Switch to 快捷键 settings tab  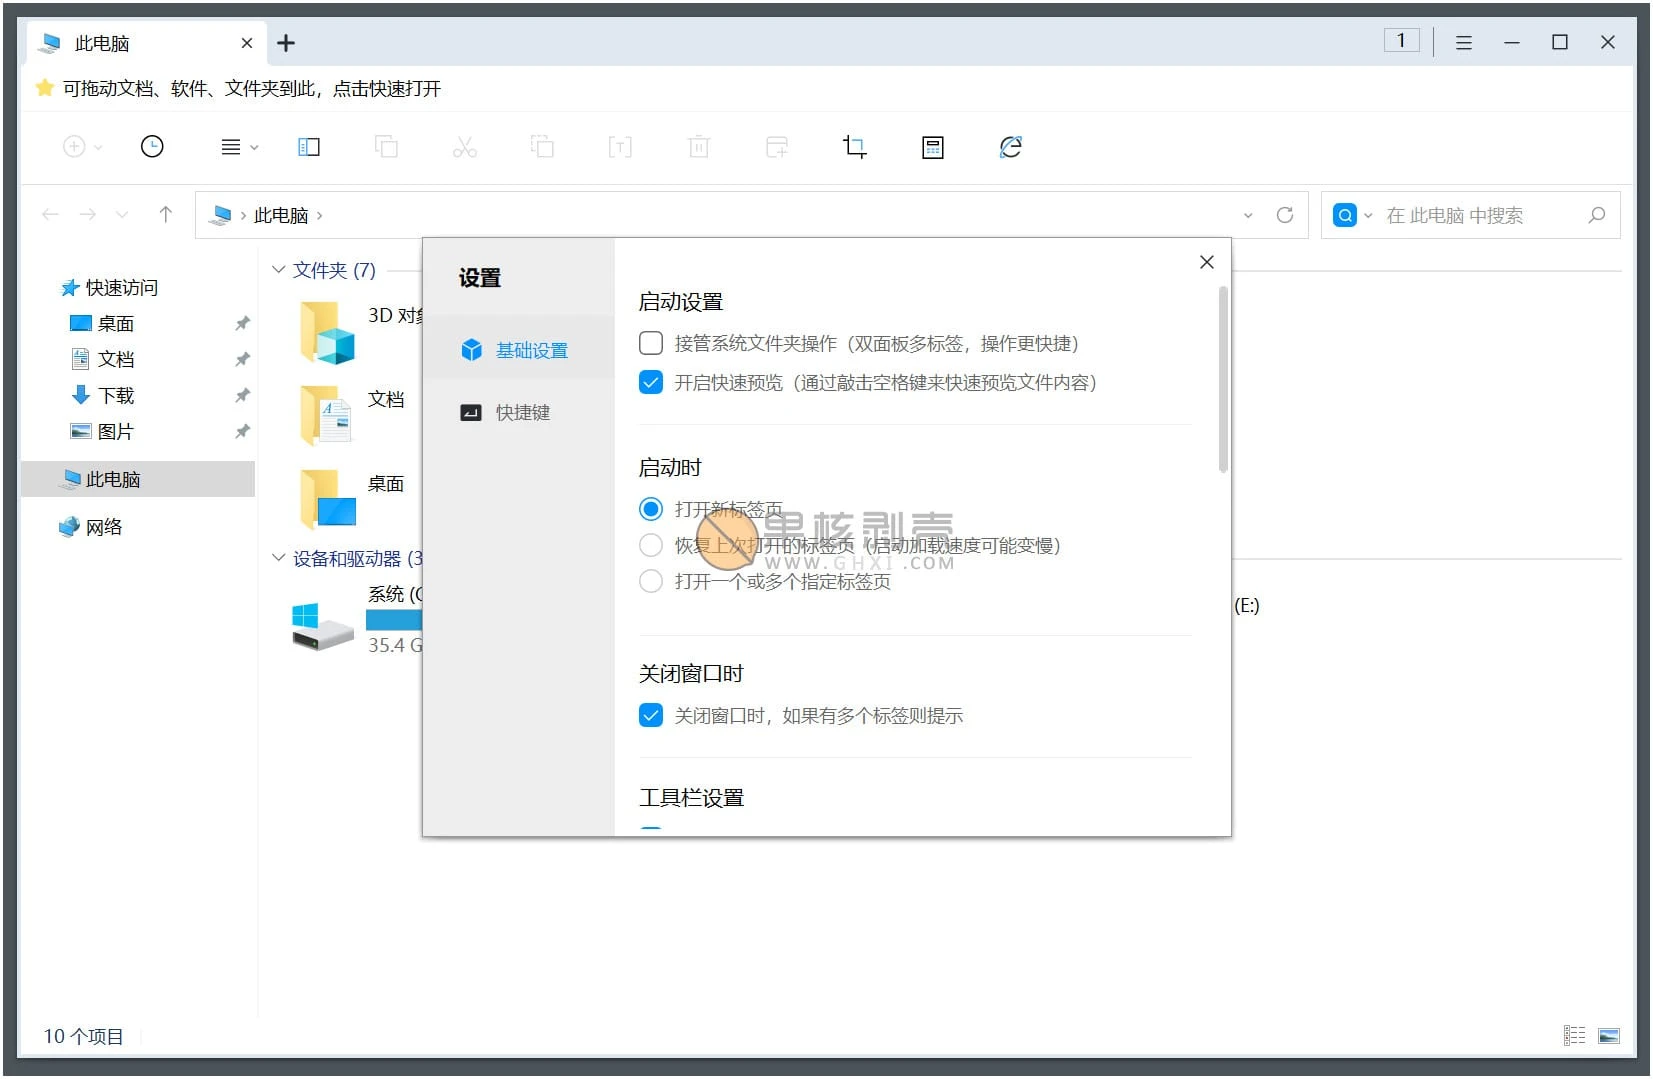click(x=522, y=413)
